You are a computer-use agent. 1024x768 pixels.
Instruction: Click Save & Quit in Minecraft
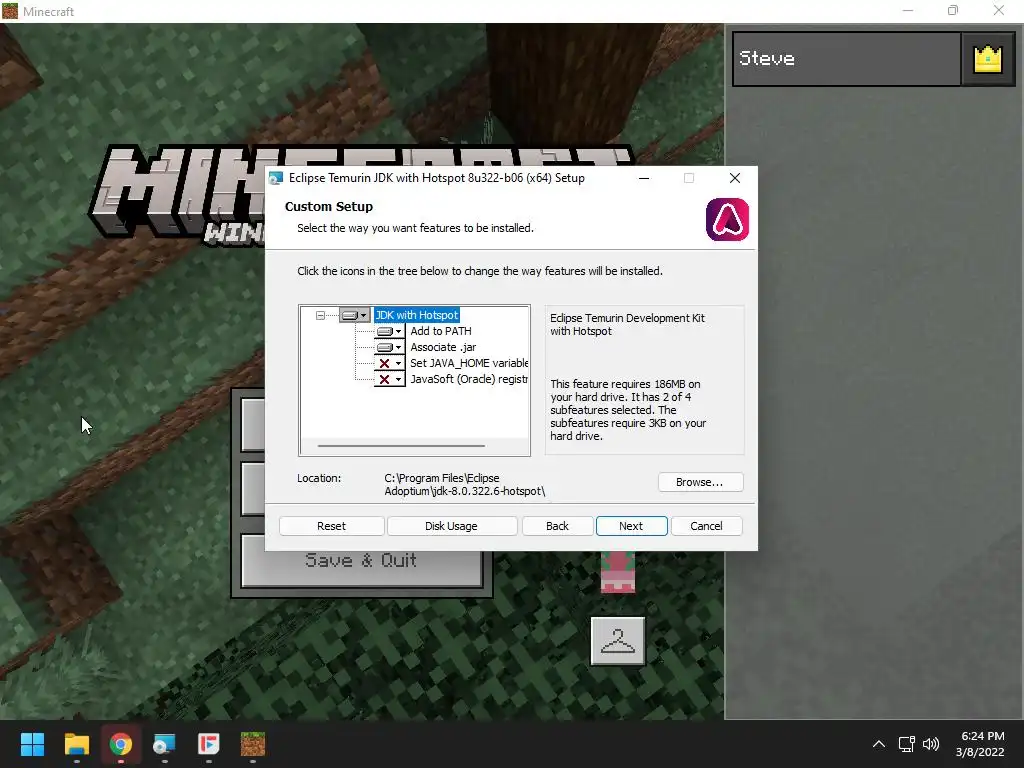coord(362,560)
